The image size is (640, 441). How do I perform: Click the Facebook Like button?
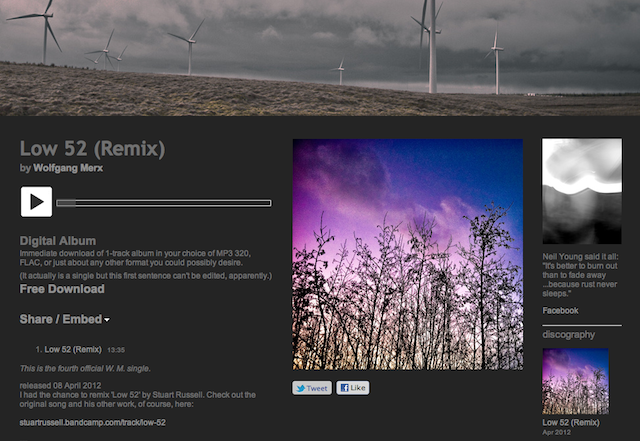pos(353,388)
